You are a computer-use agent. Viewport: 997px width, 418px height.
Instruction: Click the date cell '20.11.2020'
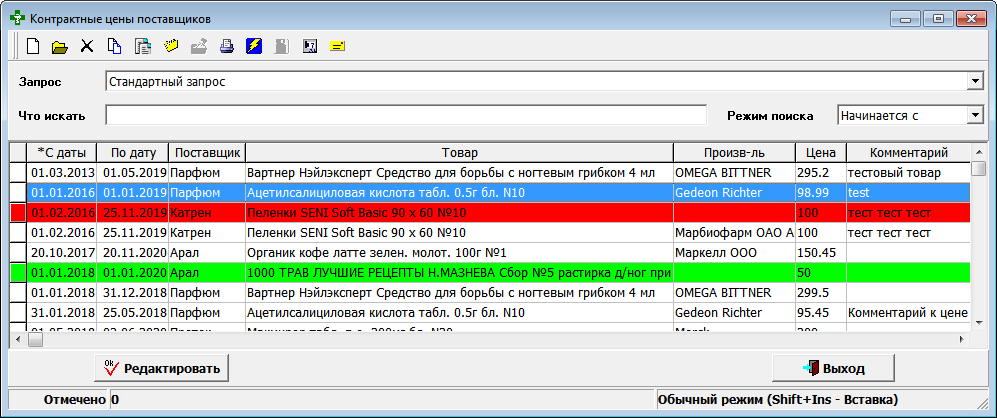(133, 253)
